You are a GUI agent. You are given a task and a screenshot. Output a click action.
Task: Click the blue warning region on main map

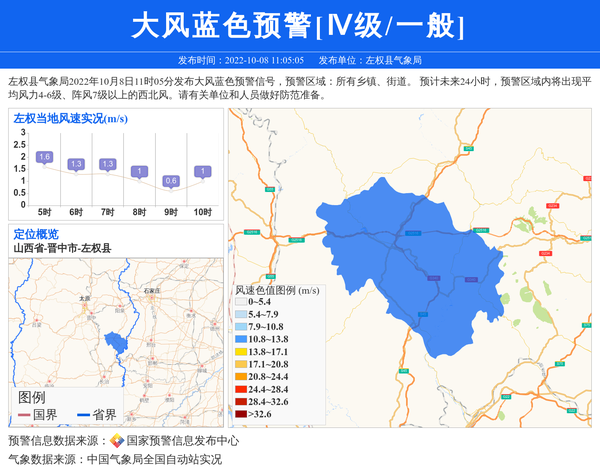(410, 260)
